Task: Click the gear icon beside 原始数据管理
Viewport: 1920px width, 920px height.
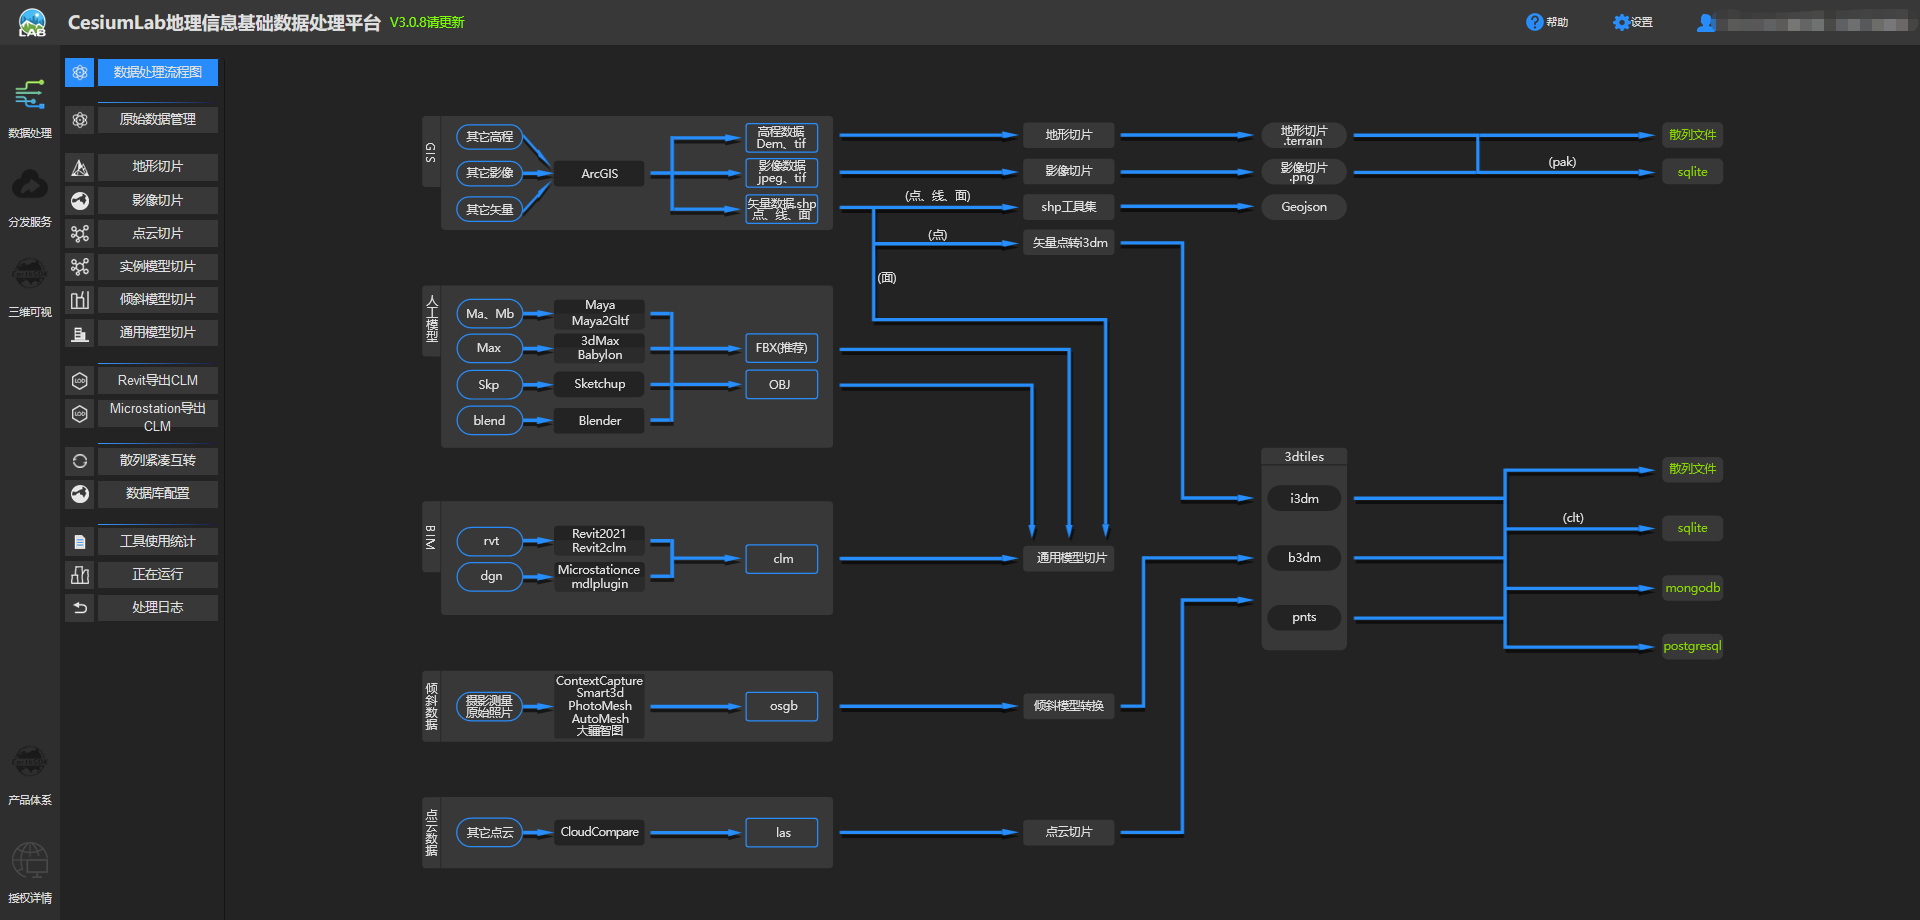Action: (80, 120)
